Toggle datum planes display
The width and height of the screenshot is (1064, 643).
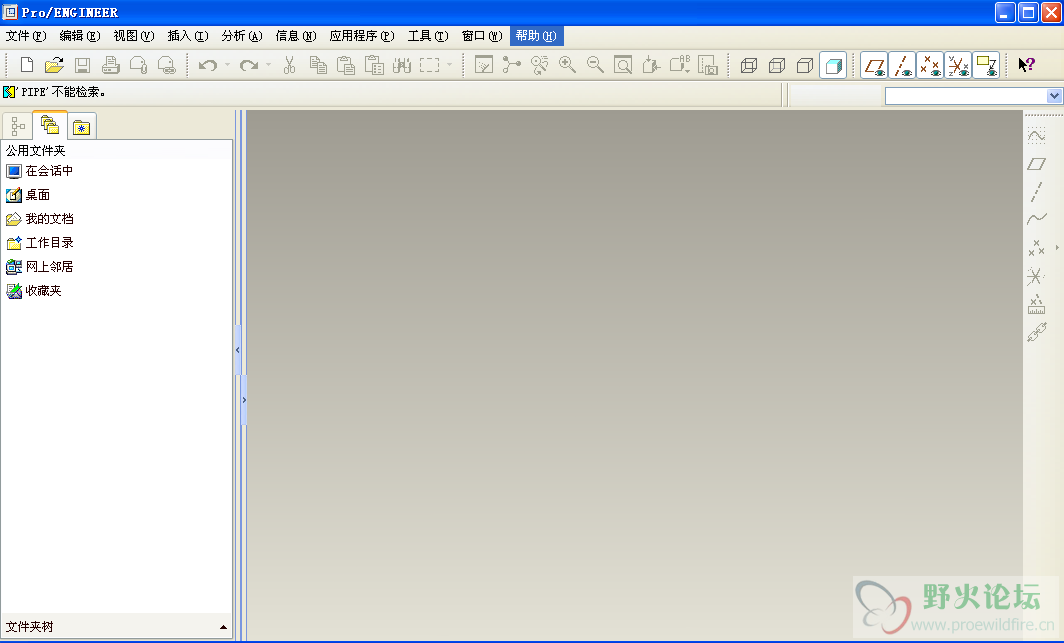click(x=875, y=65)
